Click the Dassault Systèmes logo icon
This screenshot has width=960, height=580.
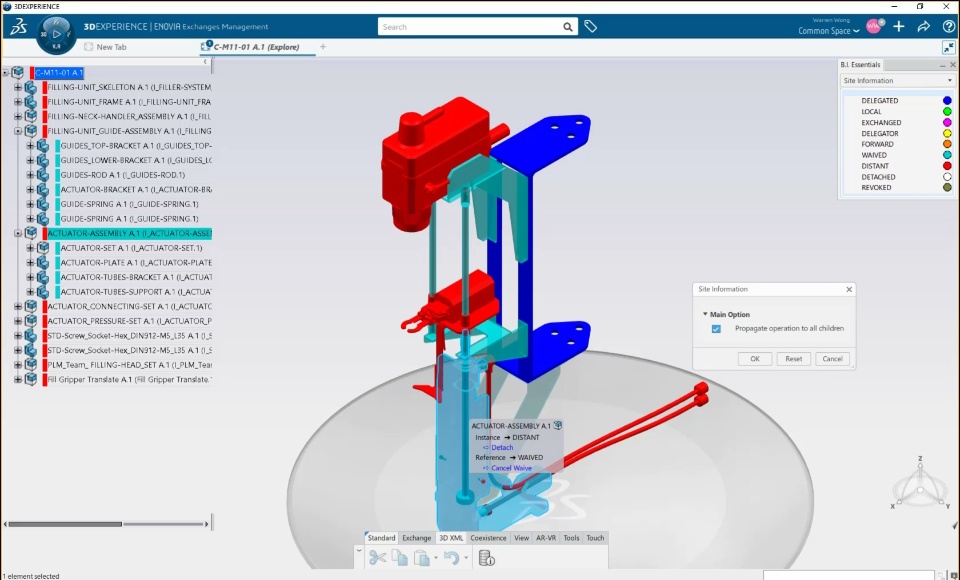[18, 27]
